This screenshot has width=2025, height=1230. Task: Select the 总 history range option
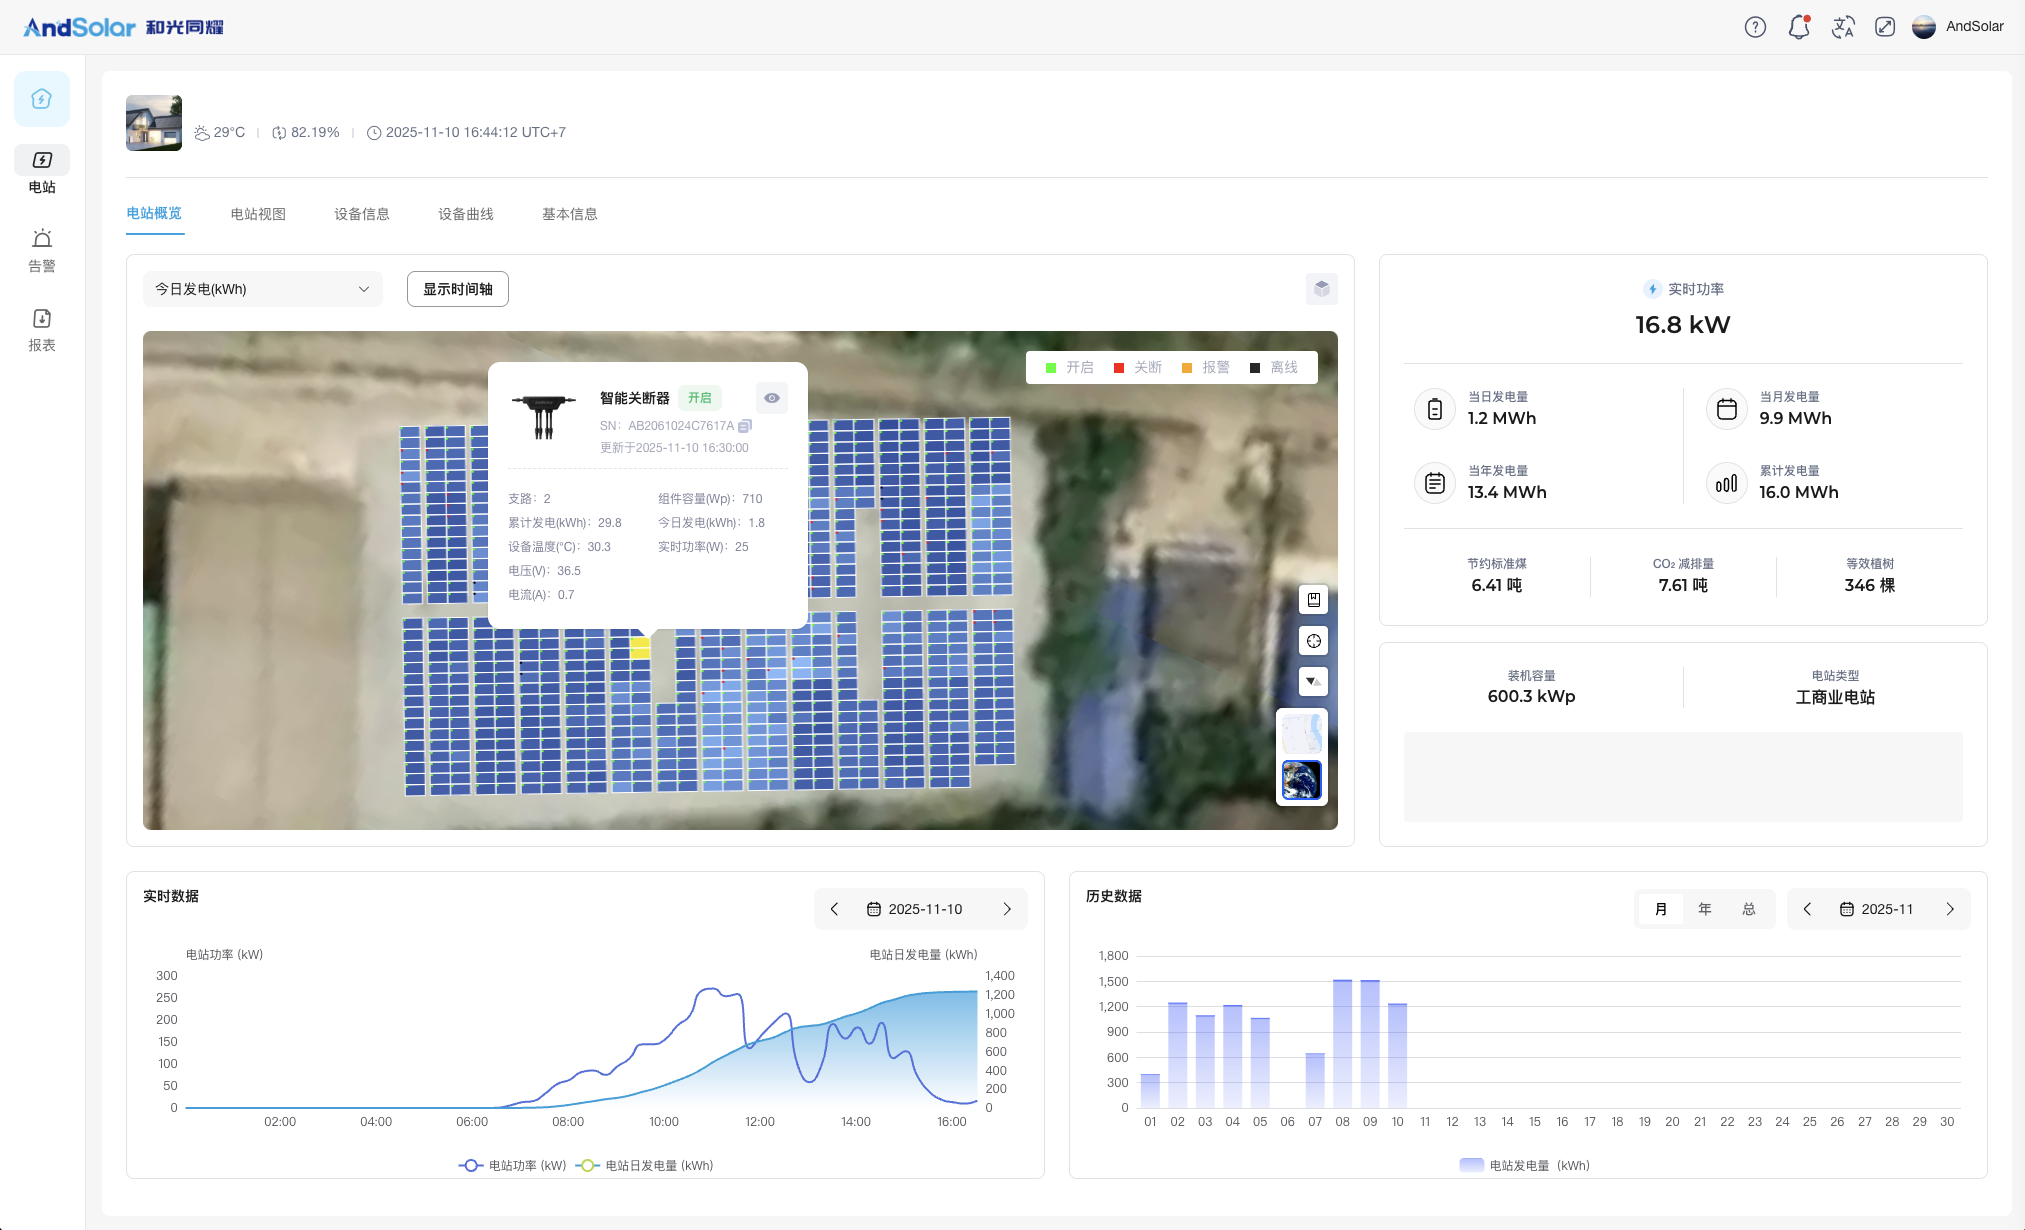[1748, 909]
